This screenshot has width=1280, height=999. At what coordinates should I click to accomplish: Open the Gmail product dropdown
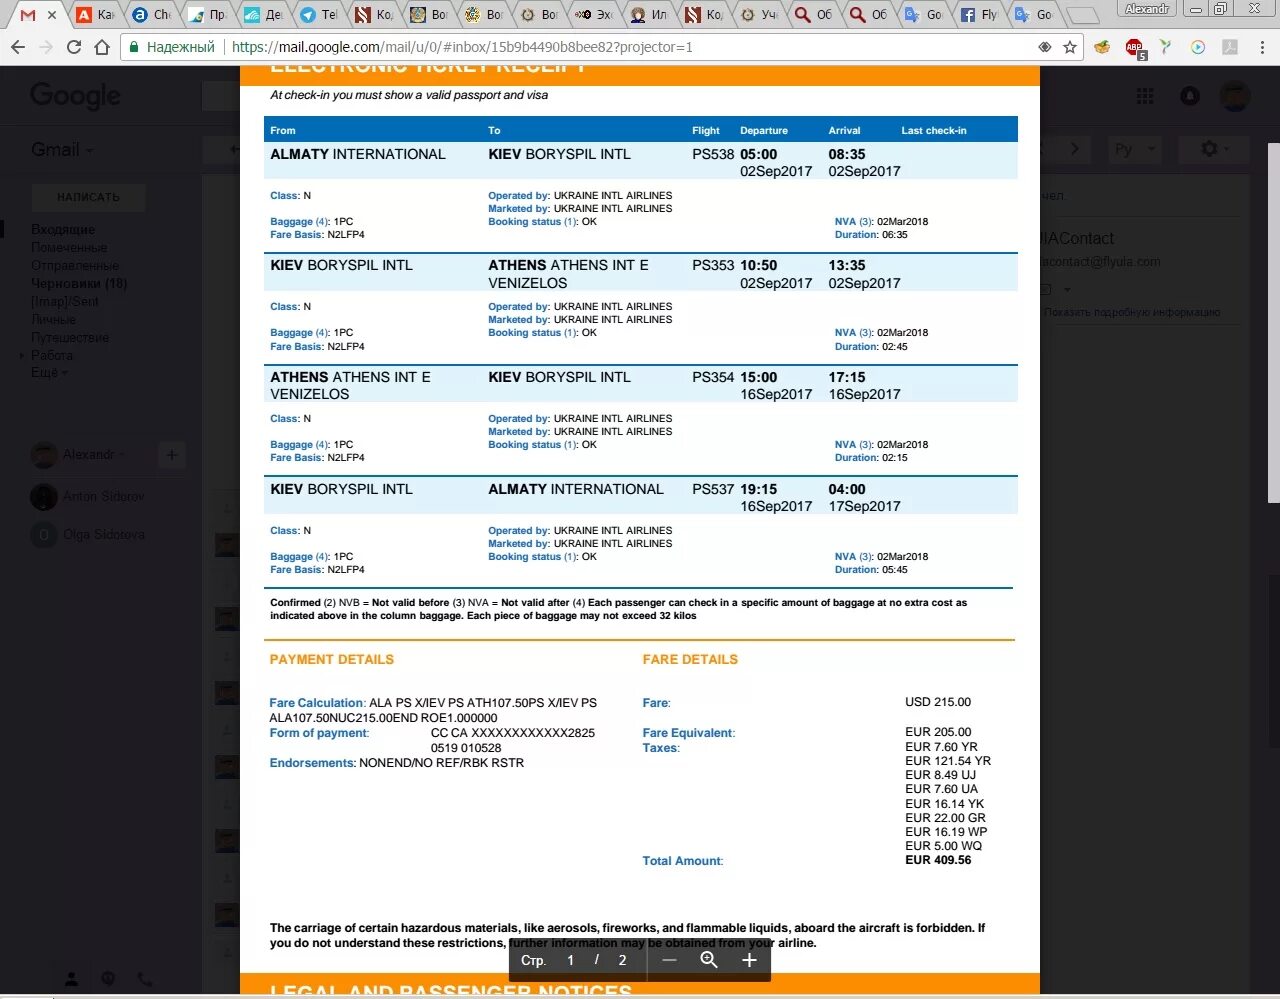[62, 150]
